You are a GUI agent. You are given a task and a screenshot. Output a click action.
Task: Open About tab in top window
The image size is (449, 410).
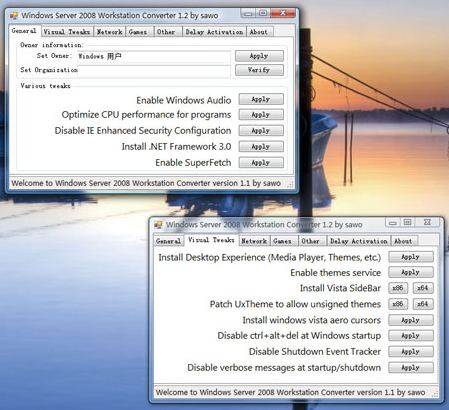point(259,32)
